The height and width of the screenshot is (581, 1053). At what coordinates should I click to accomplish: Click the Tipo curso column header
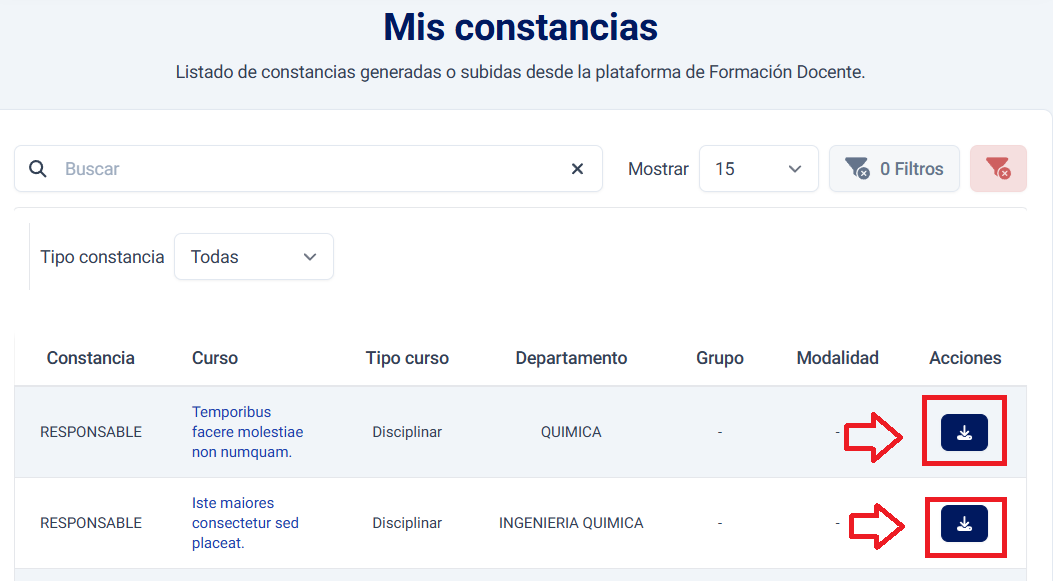tap(407, 358)
